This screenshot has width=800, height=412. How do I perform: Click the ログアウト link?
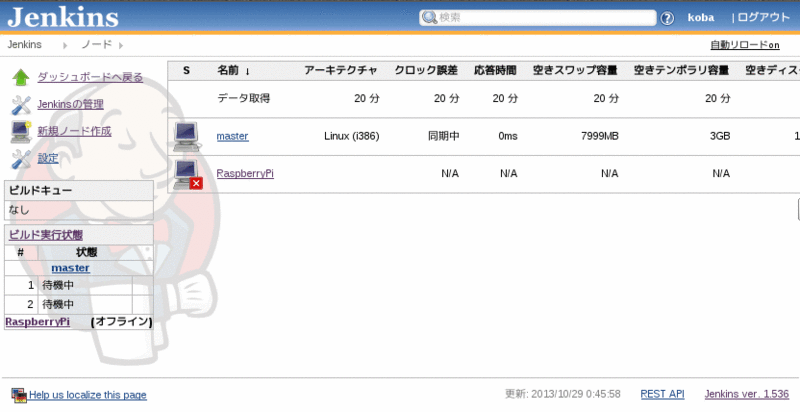(x=764, y=17)
